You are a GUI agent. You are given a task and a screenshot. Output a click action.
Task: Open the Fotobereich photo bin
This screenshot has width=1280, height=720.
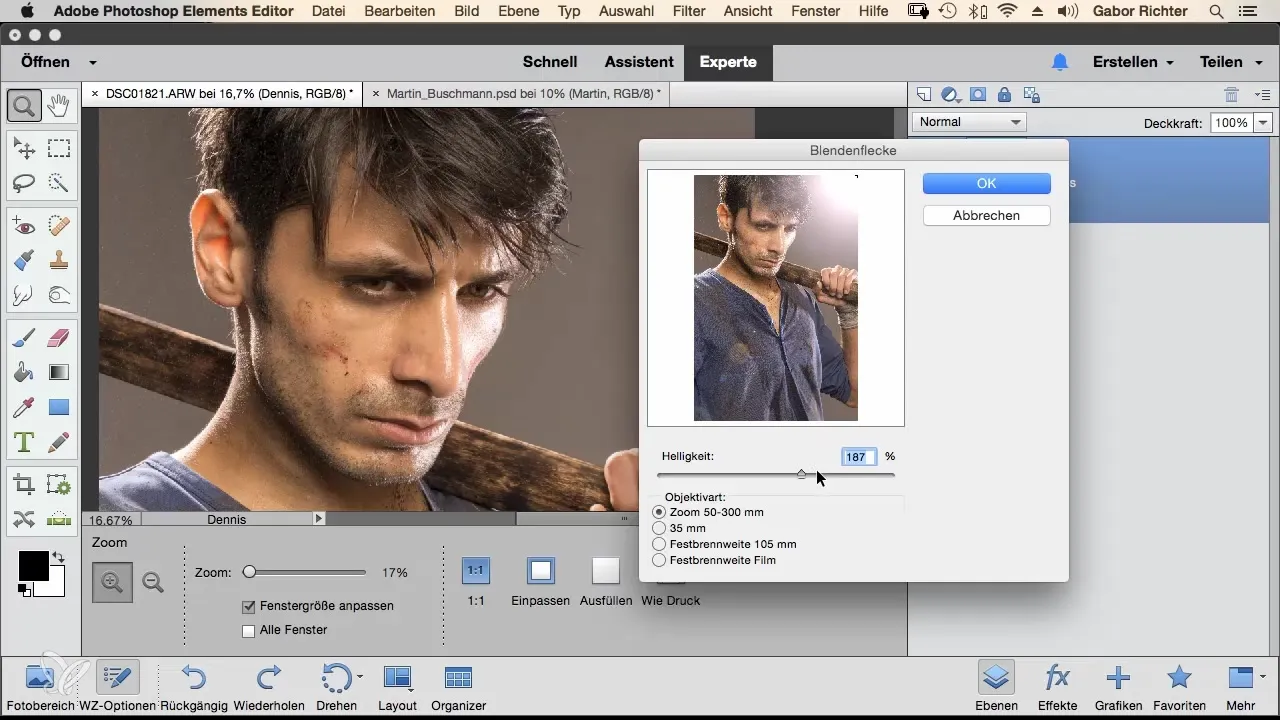pos(40,686)
